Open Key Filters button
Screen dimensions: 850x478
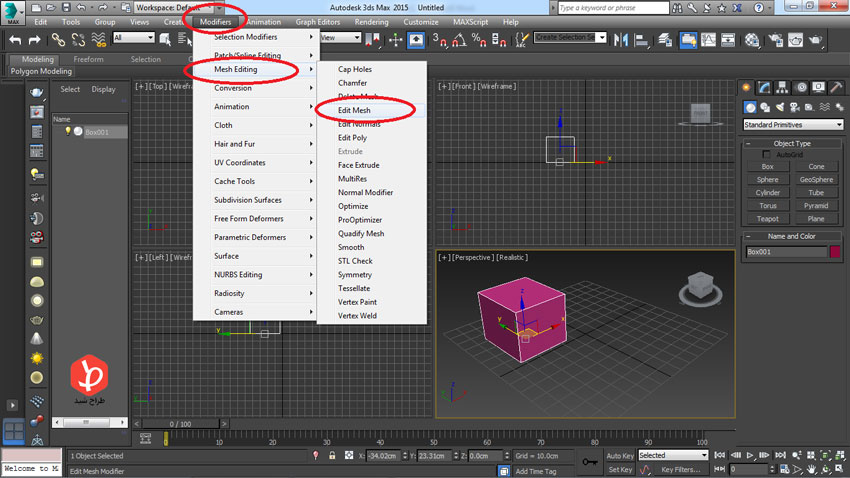click(680, 470)
